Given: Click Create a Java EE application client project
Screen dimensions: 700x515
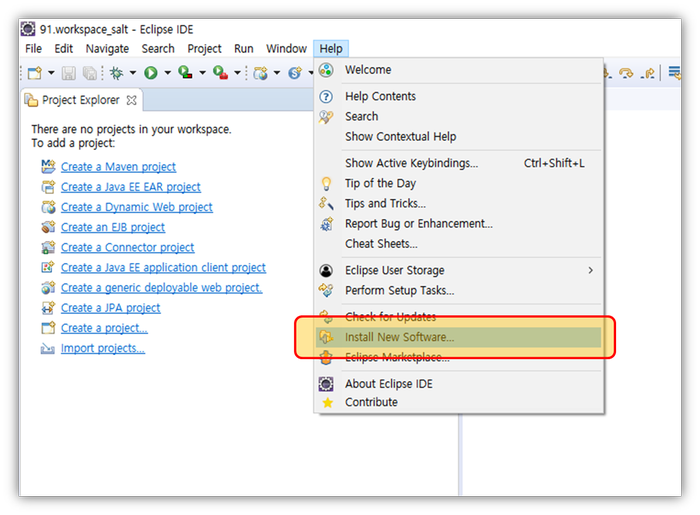Looking at the screenshot, I should [x=163, y=267].
